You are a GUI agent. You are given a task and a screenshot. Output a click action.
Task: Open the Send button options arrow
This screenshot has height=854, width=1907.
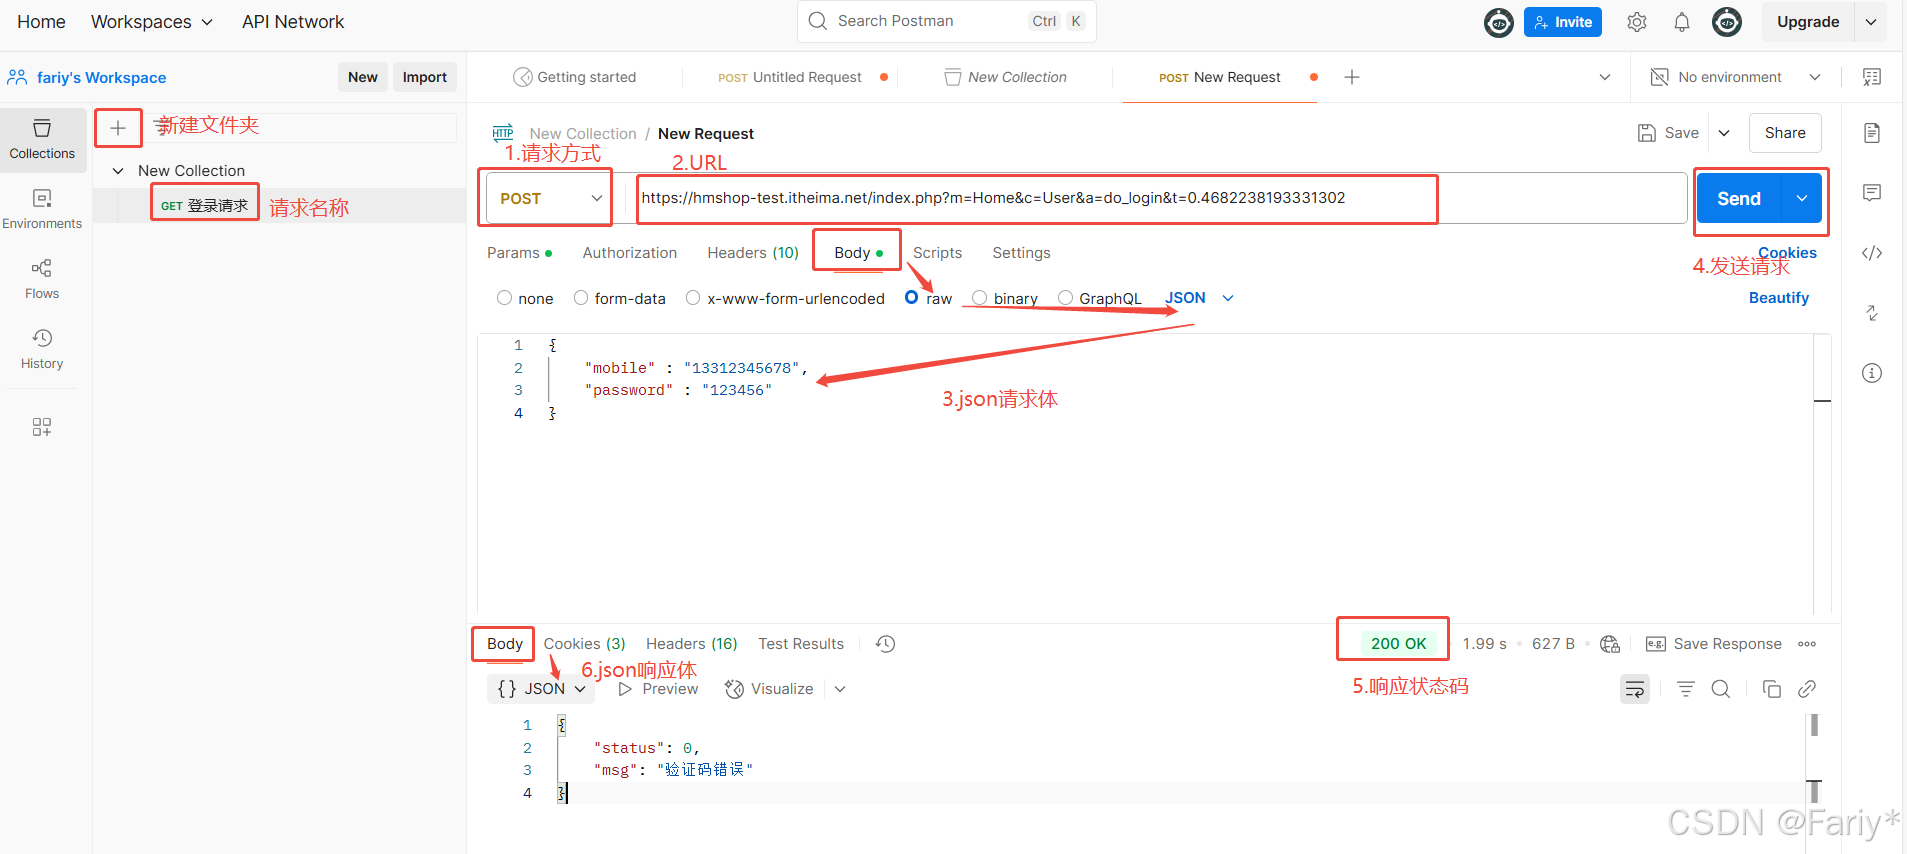[x=1802, y=198]
